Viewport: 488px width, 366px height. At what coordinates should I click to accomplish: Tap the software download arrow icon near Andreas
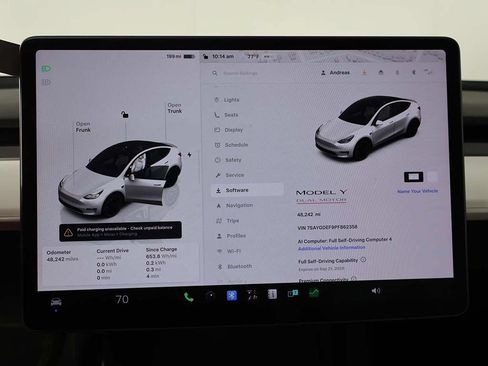pos(364,72)
